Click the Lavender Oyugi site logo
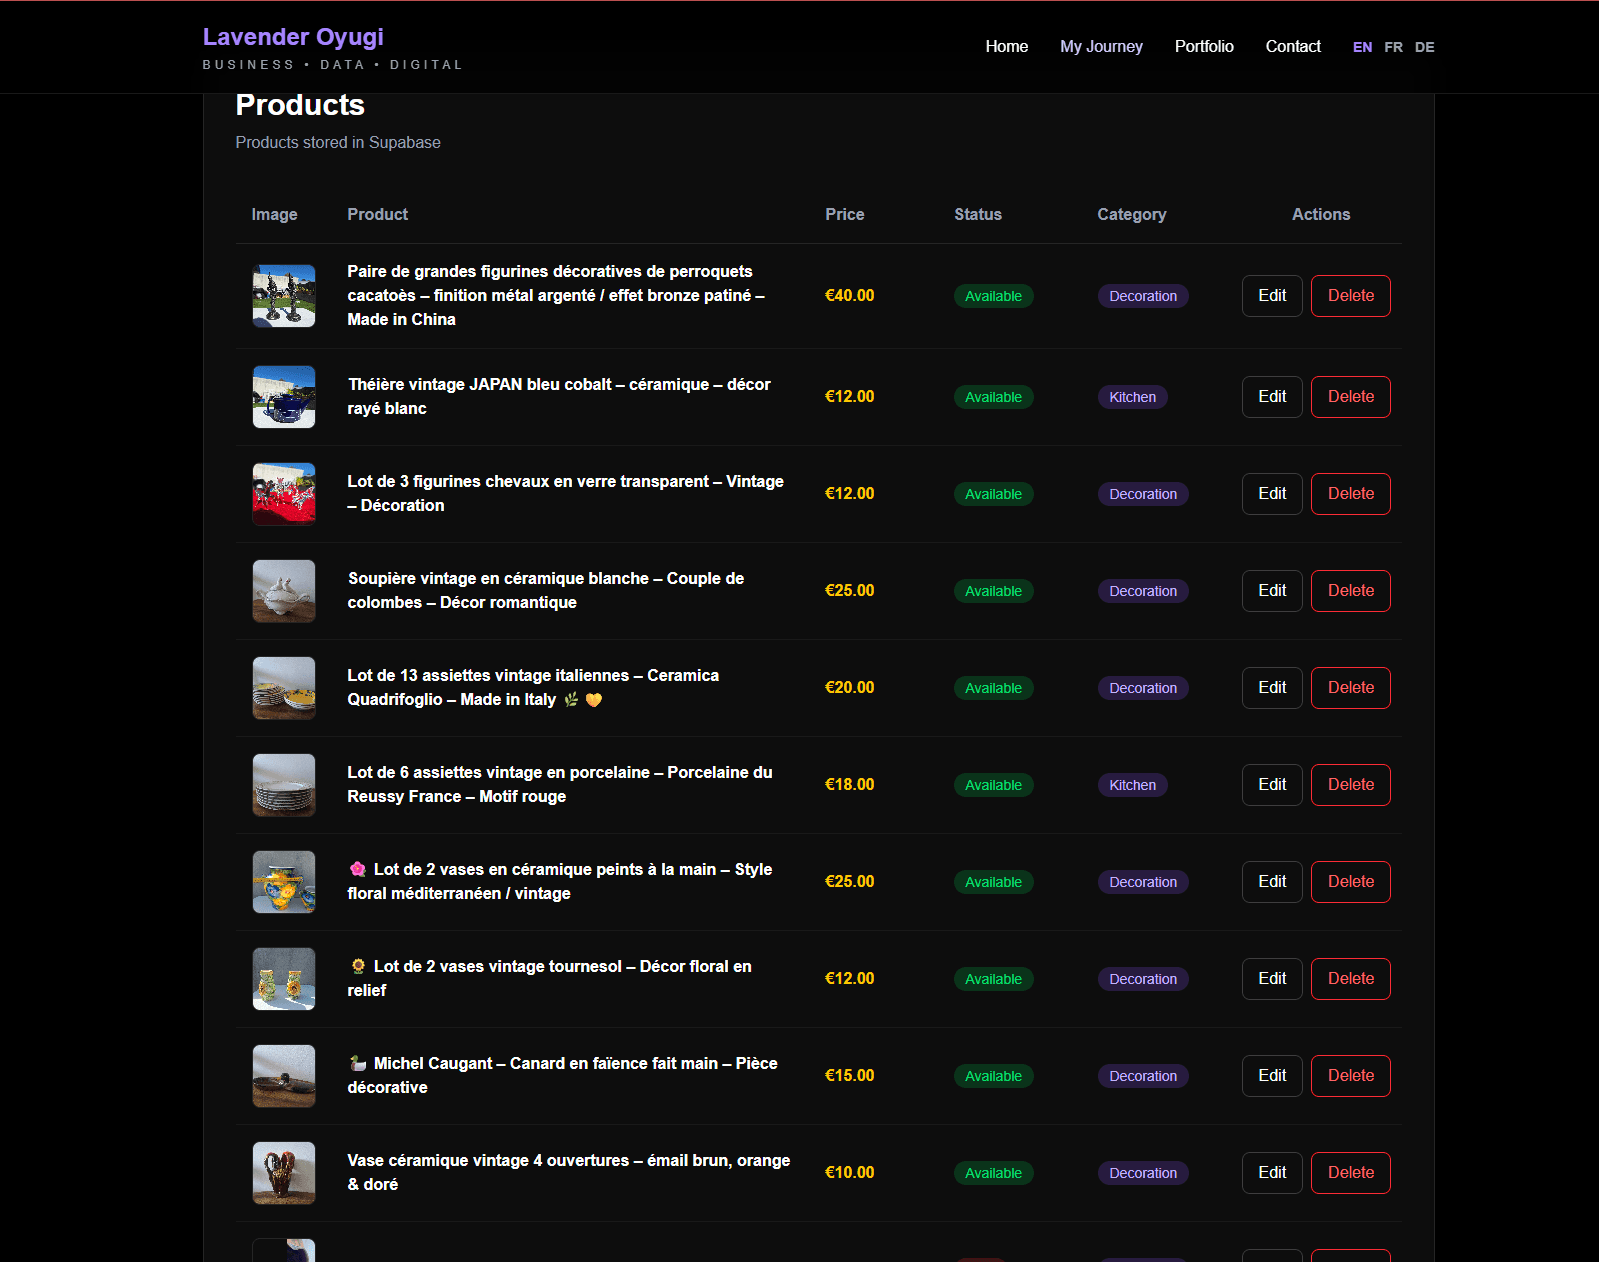The image size is (1599, 1262). tap(293, 37)
